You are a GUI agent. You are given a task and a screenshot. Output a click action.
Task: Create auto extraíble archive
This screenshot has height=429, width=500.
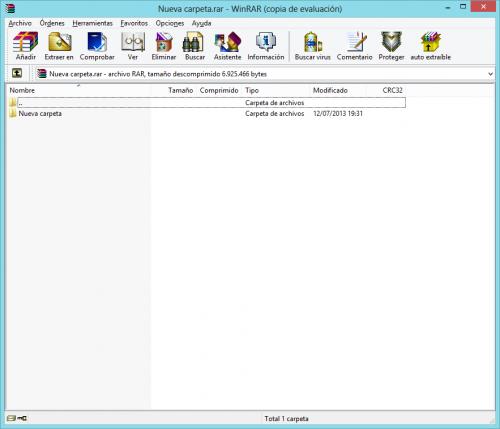point(430,46)
